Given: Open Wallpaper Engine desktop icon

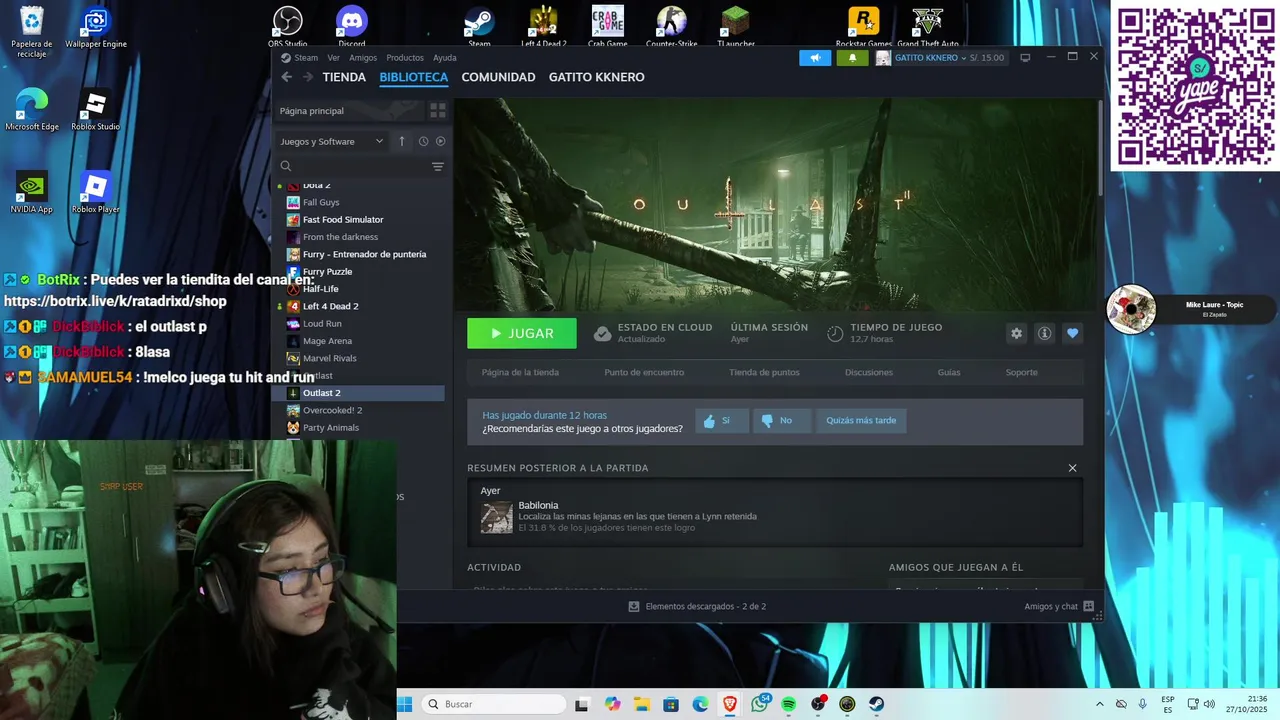Looking at the screenshot, I should pos(96,27).
